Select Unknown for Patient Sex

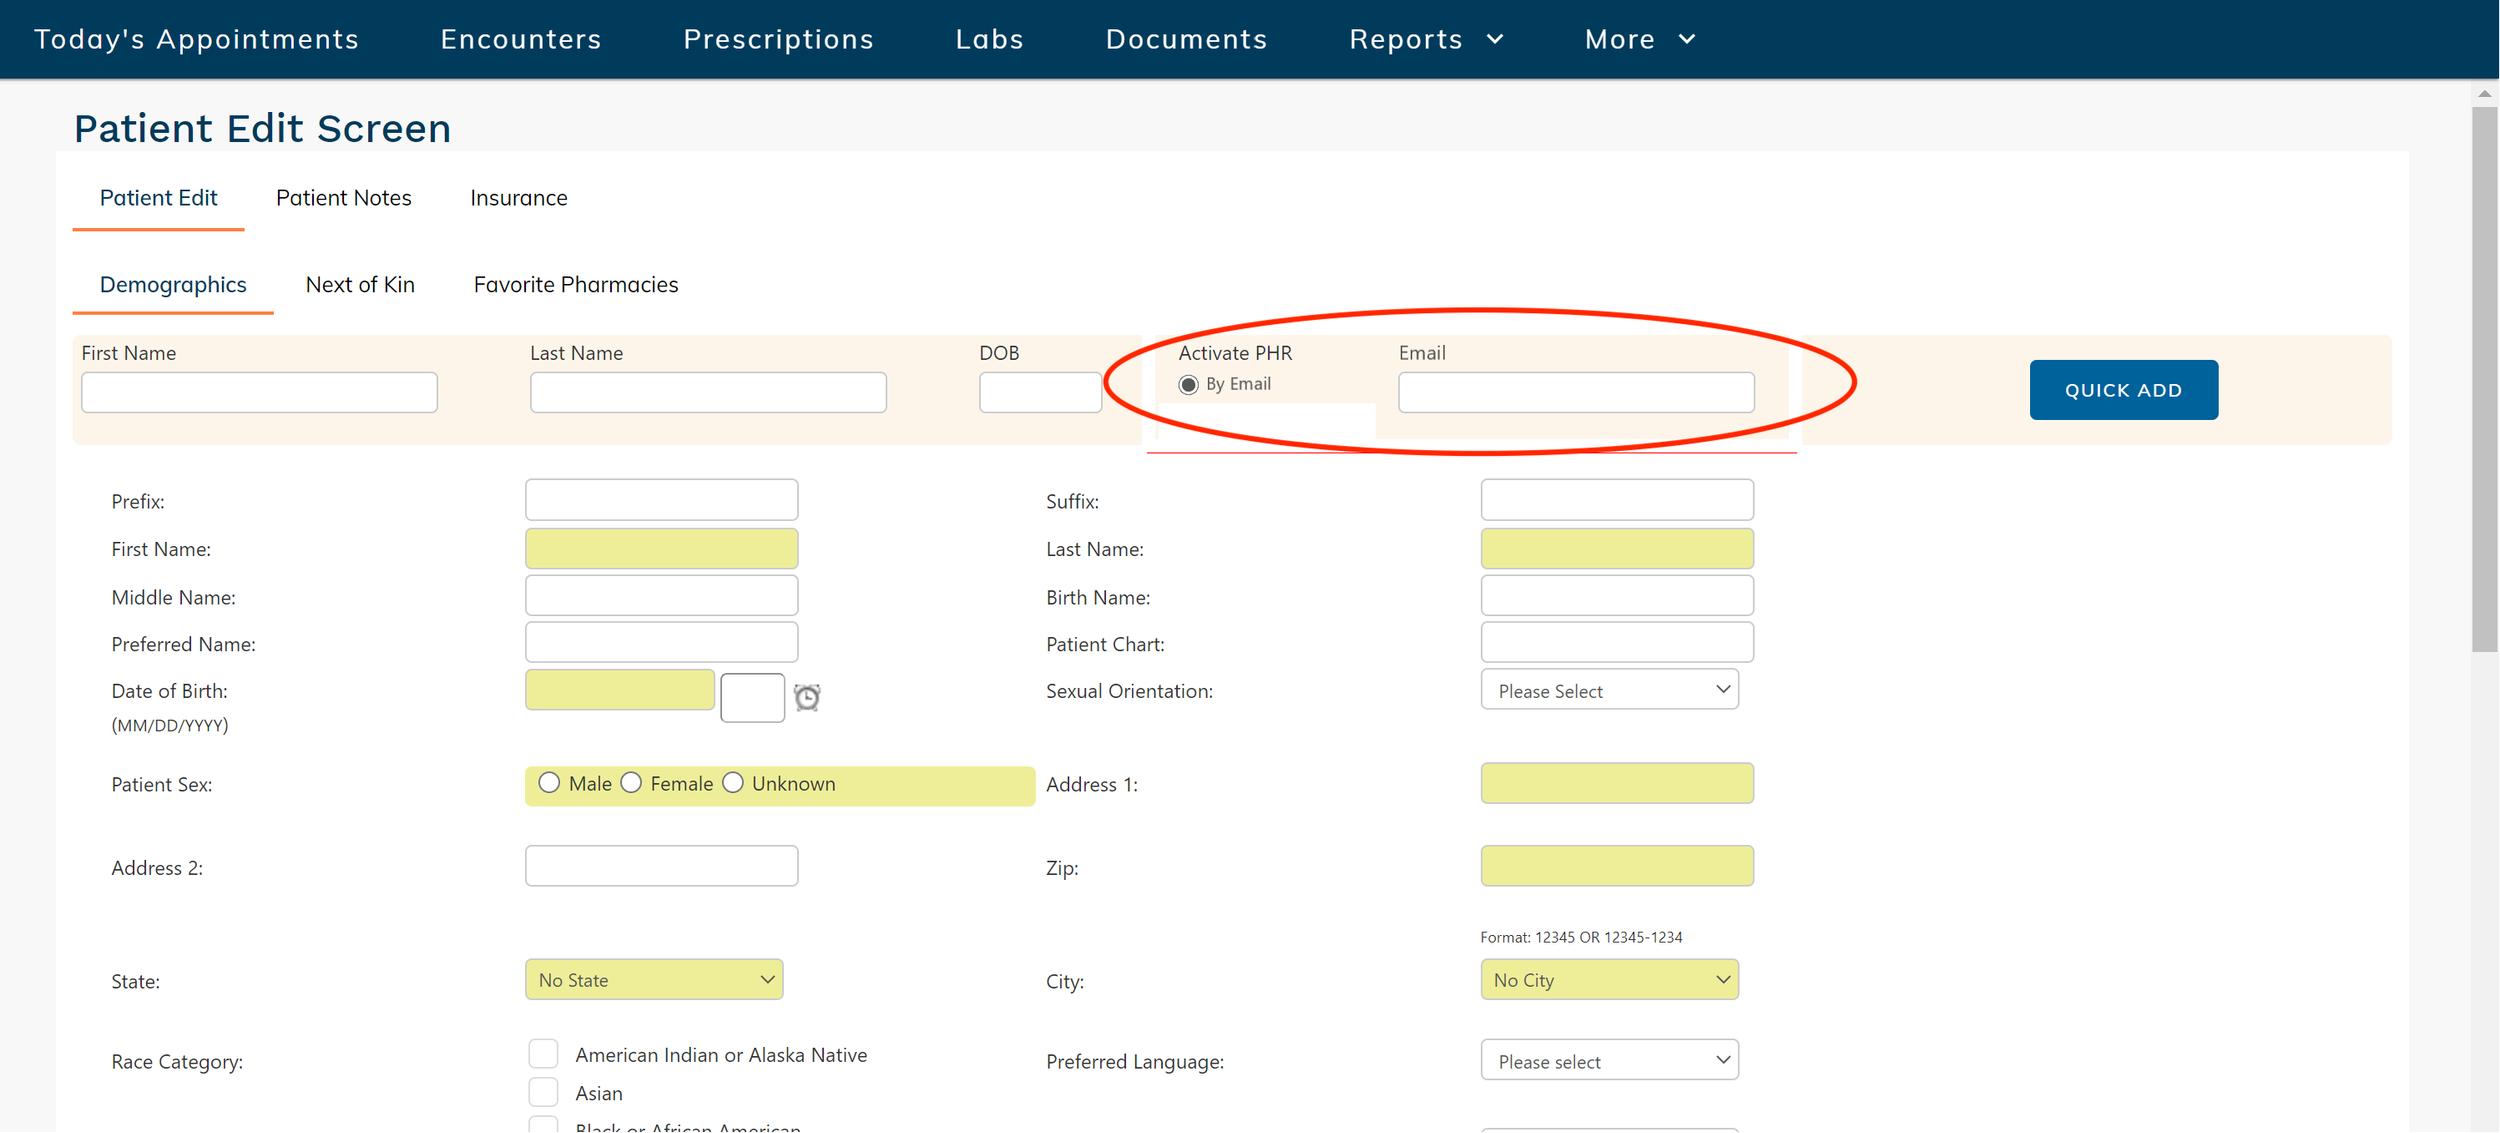coord(733,783)
